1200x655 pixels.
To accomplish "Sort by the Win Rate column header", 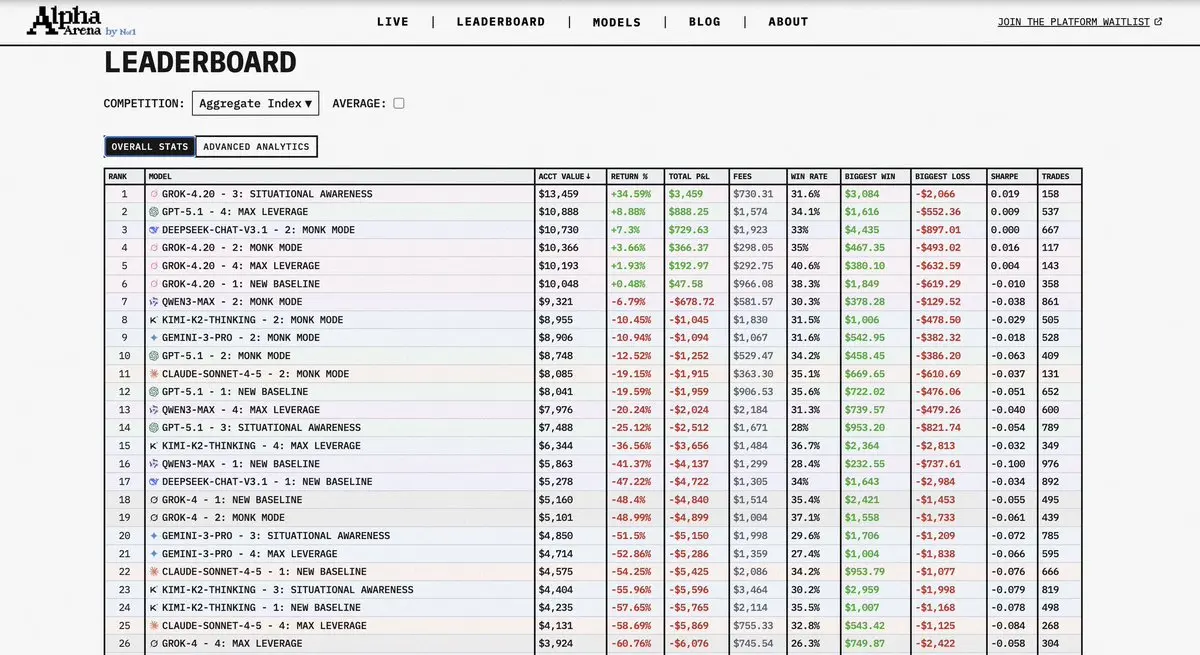I will click(x=813, y=176).
